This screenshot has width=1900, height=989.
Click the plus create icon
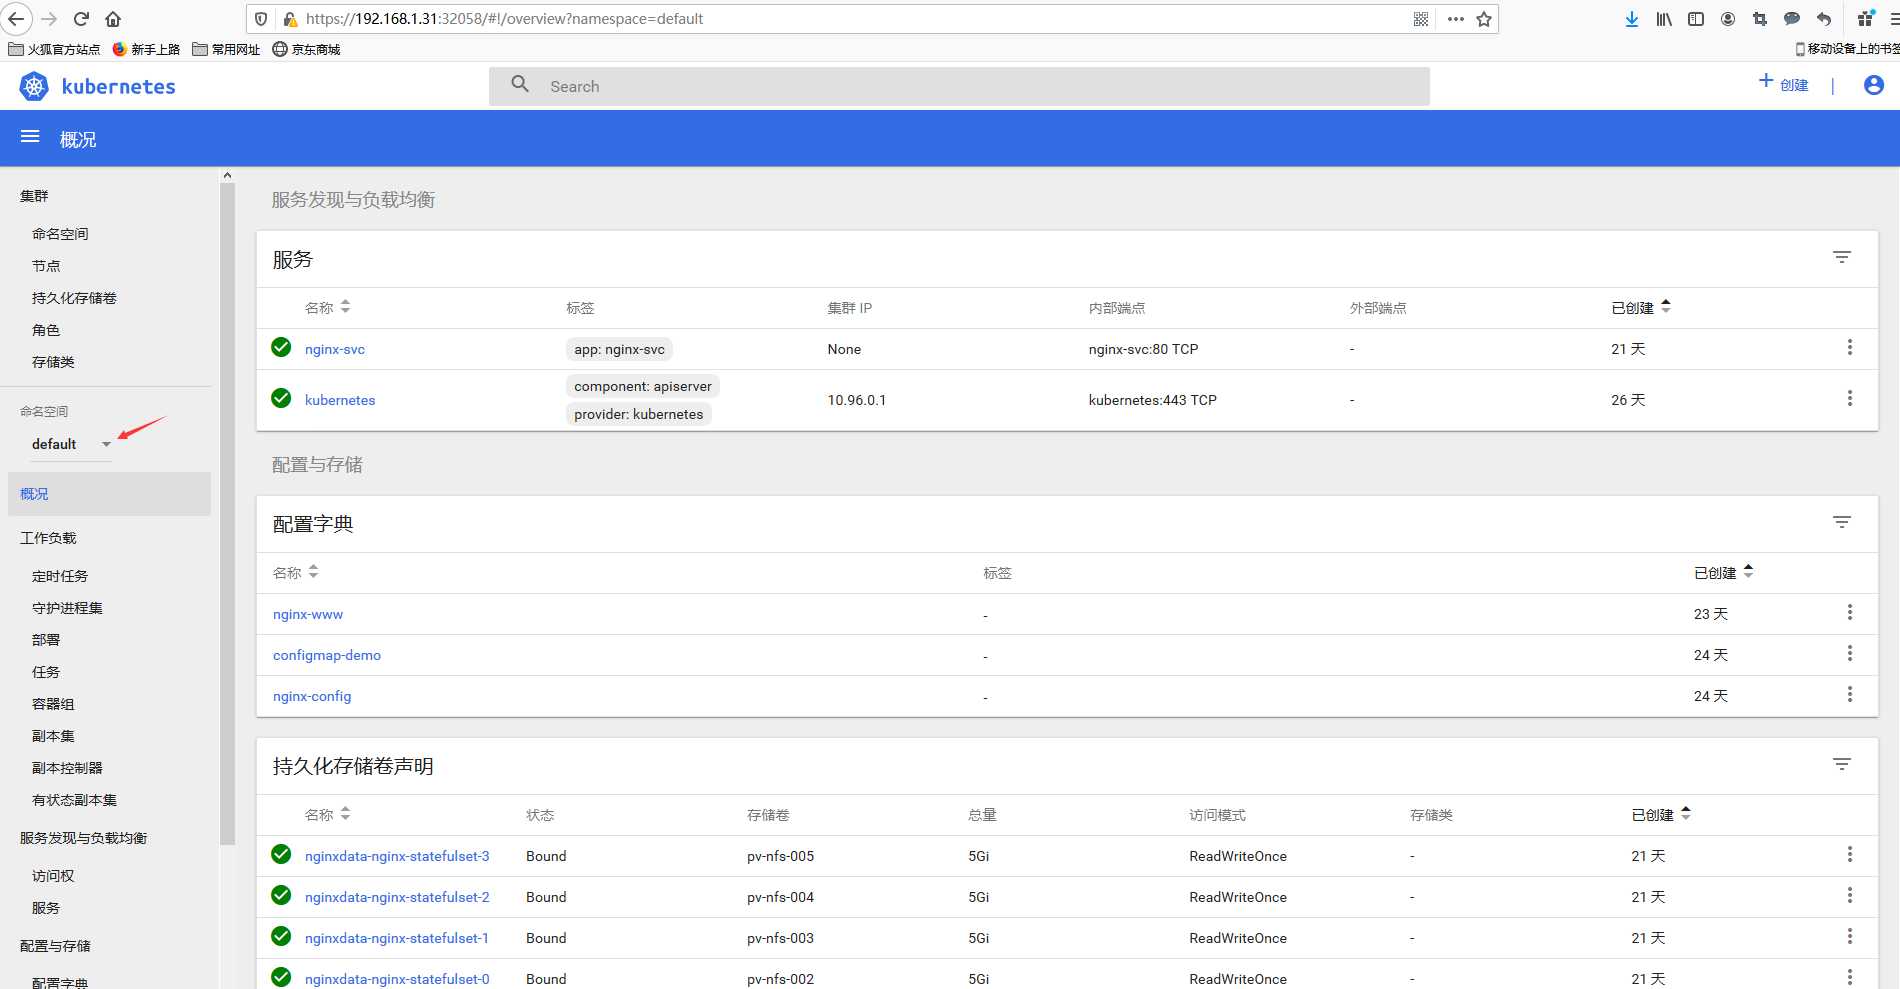coord(1766,81)
